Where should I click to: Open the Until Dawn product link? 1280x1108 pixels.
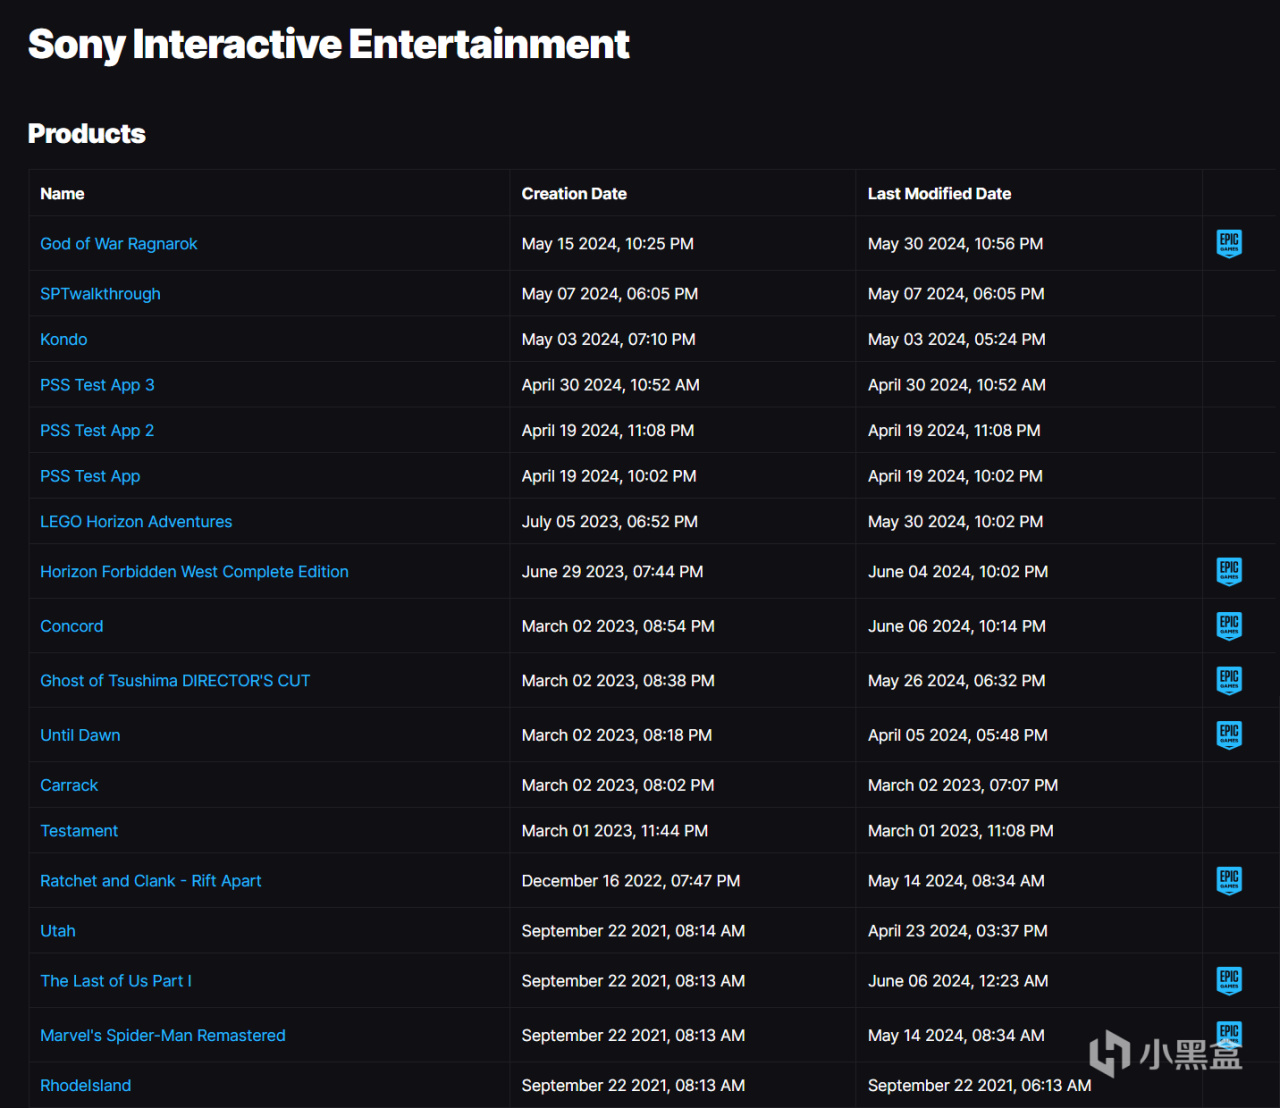tap(80, 735)
